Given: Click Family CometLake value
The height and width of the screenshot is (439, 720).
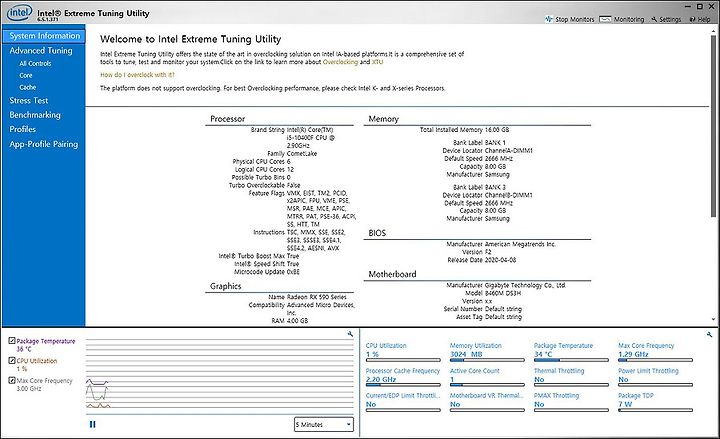Looking at the screenshot, I should click(x=302, y=153).
